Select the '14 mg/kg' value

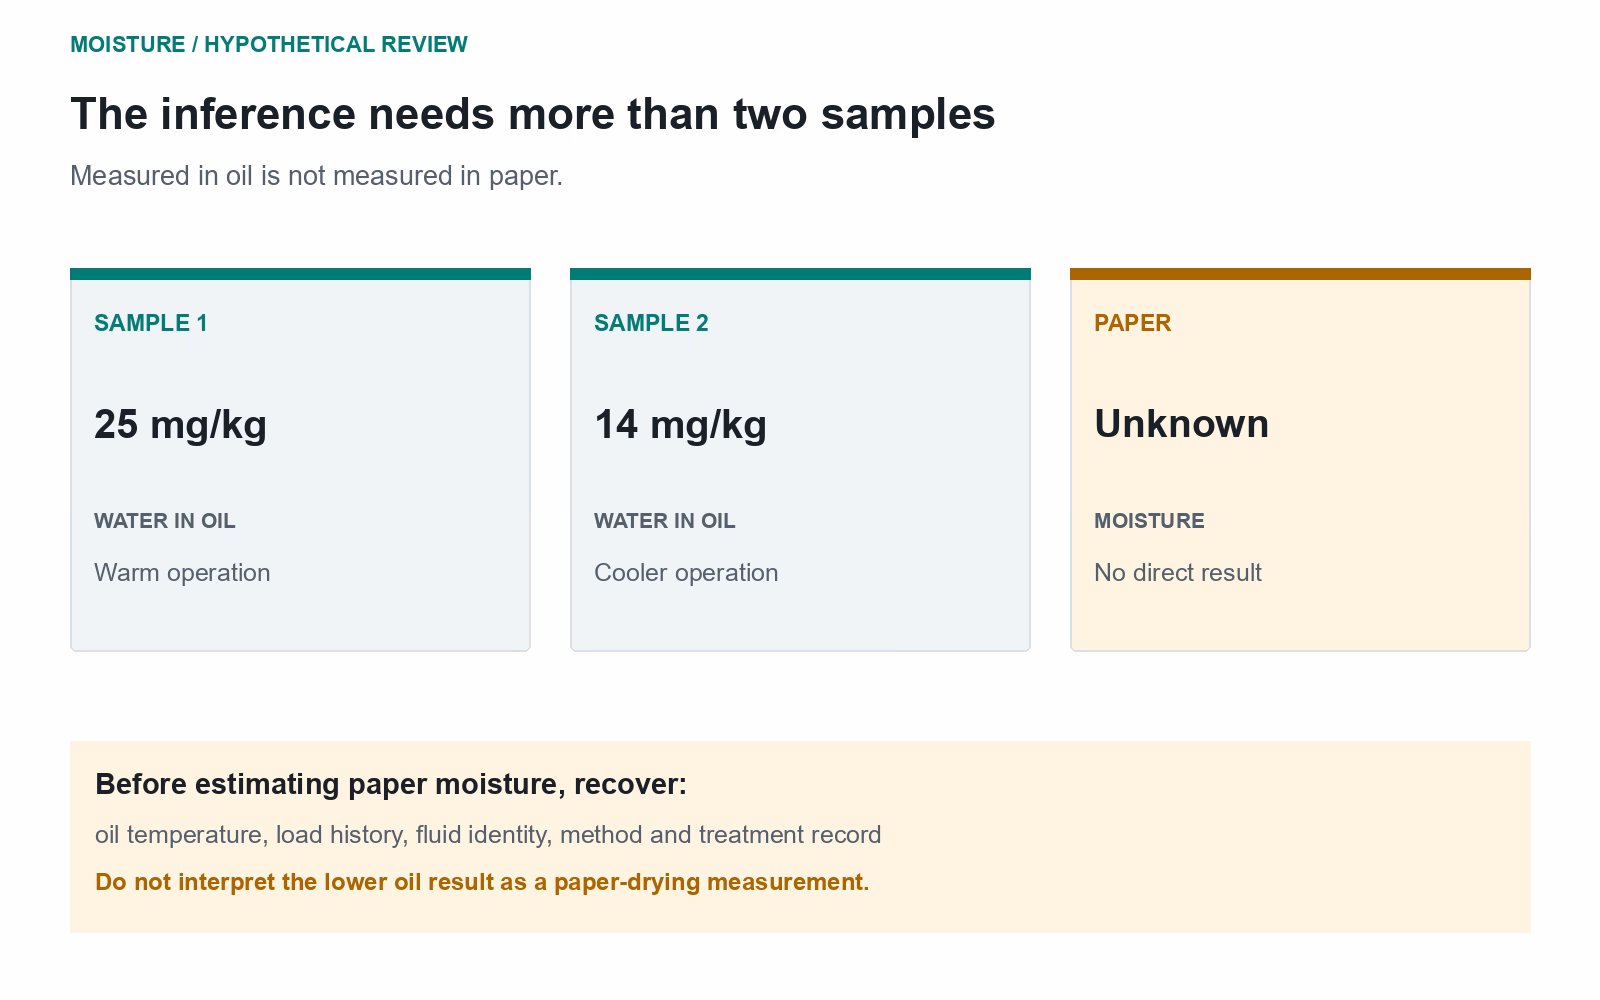click(x=680, y=424)
